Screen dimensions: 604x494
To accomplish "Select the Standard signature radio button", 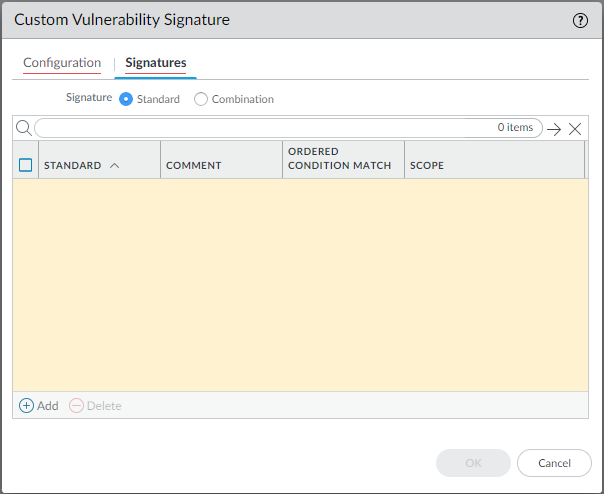I will pos(126,99).
